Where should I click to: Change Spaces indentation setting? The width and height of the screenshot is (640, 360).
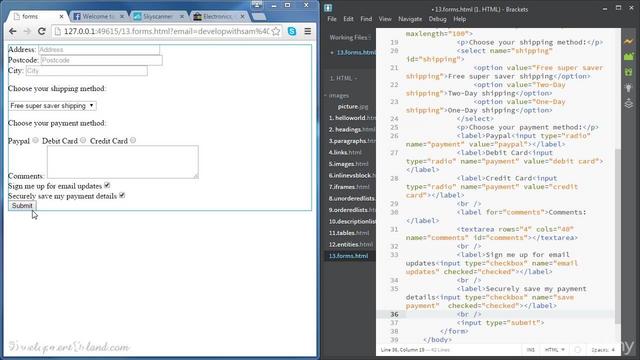click(x=603, y=350)
